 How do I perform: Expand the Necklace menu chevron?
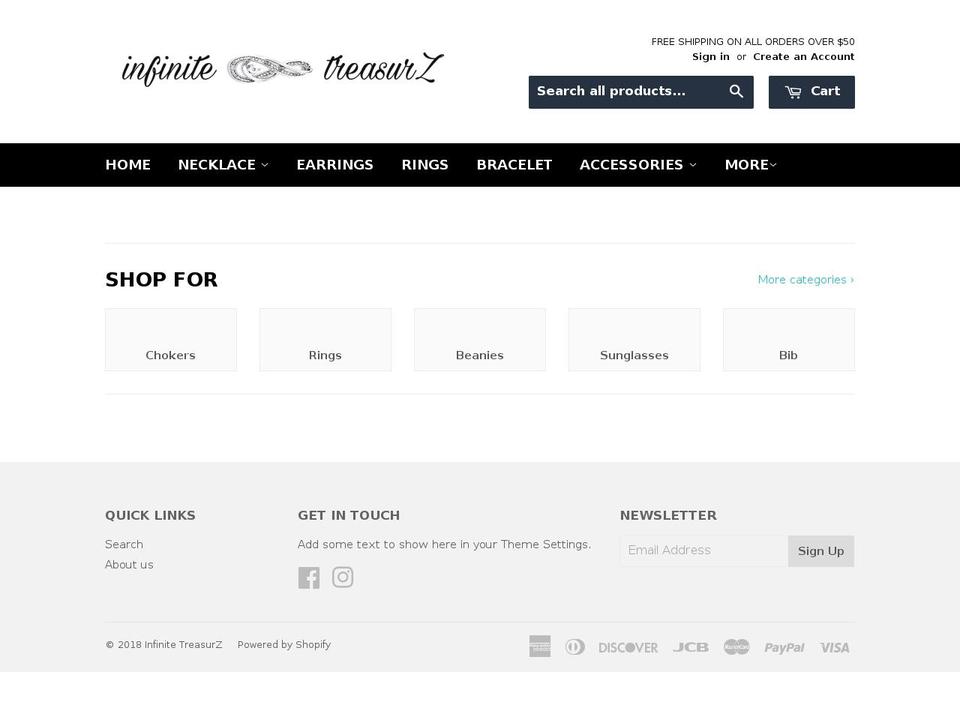(264, 165)
